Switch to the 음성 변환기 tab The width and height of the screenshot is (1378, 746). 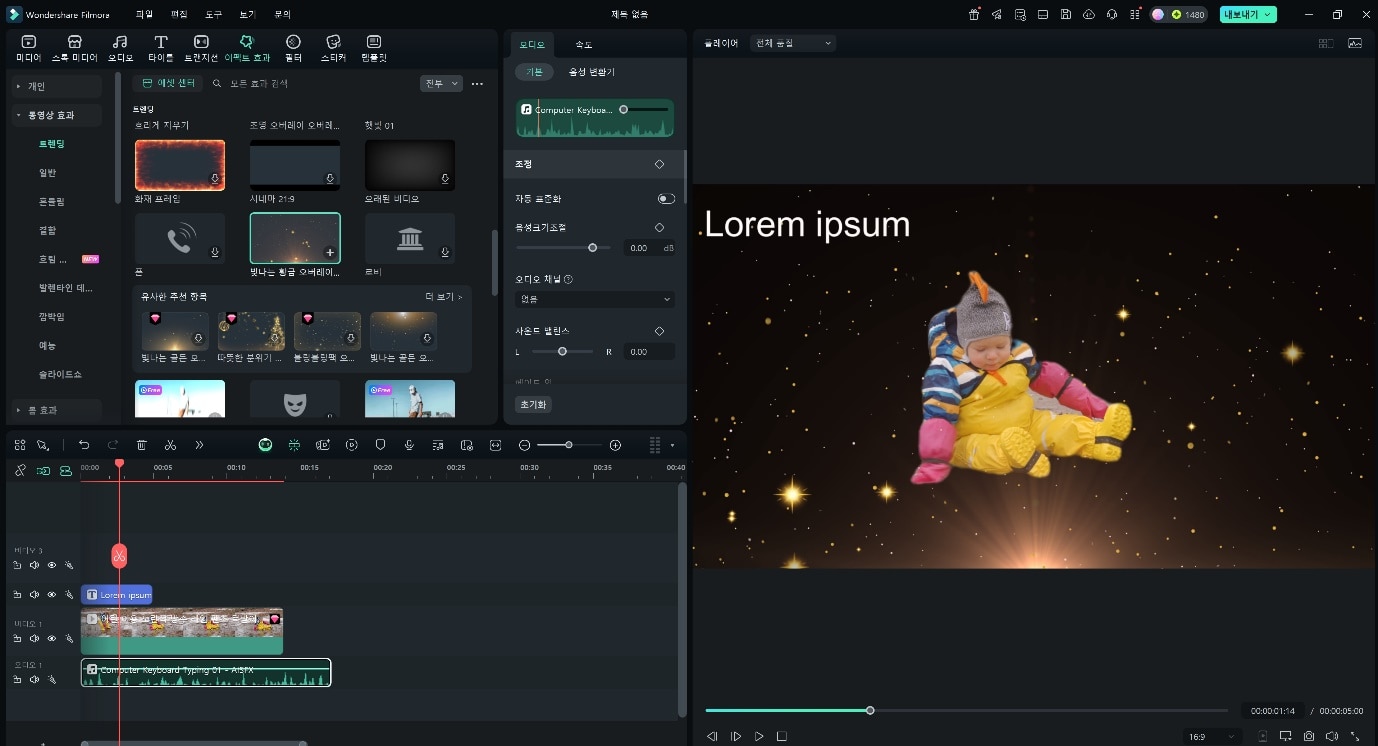(592, 72)
